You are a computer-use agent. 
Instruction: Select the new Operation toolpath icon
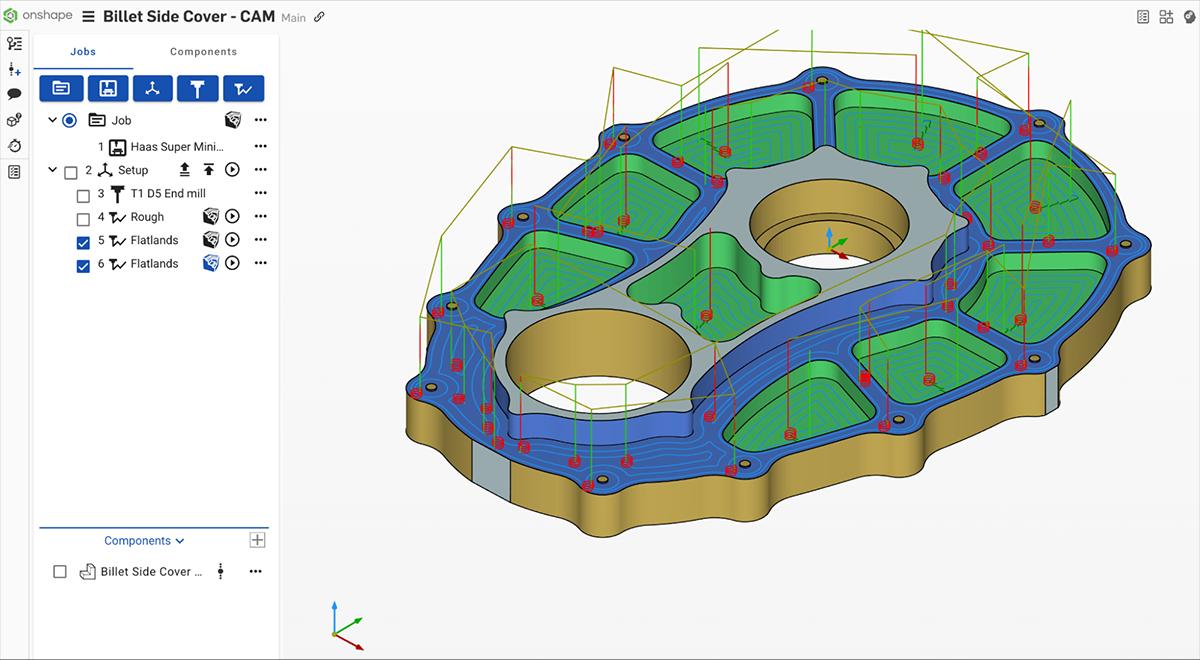pos(243,88)
